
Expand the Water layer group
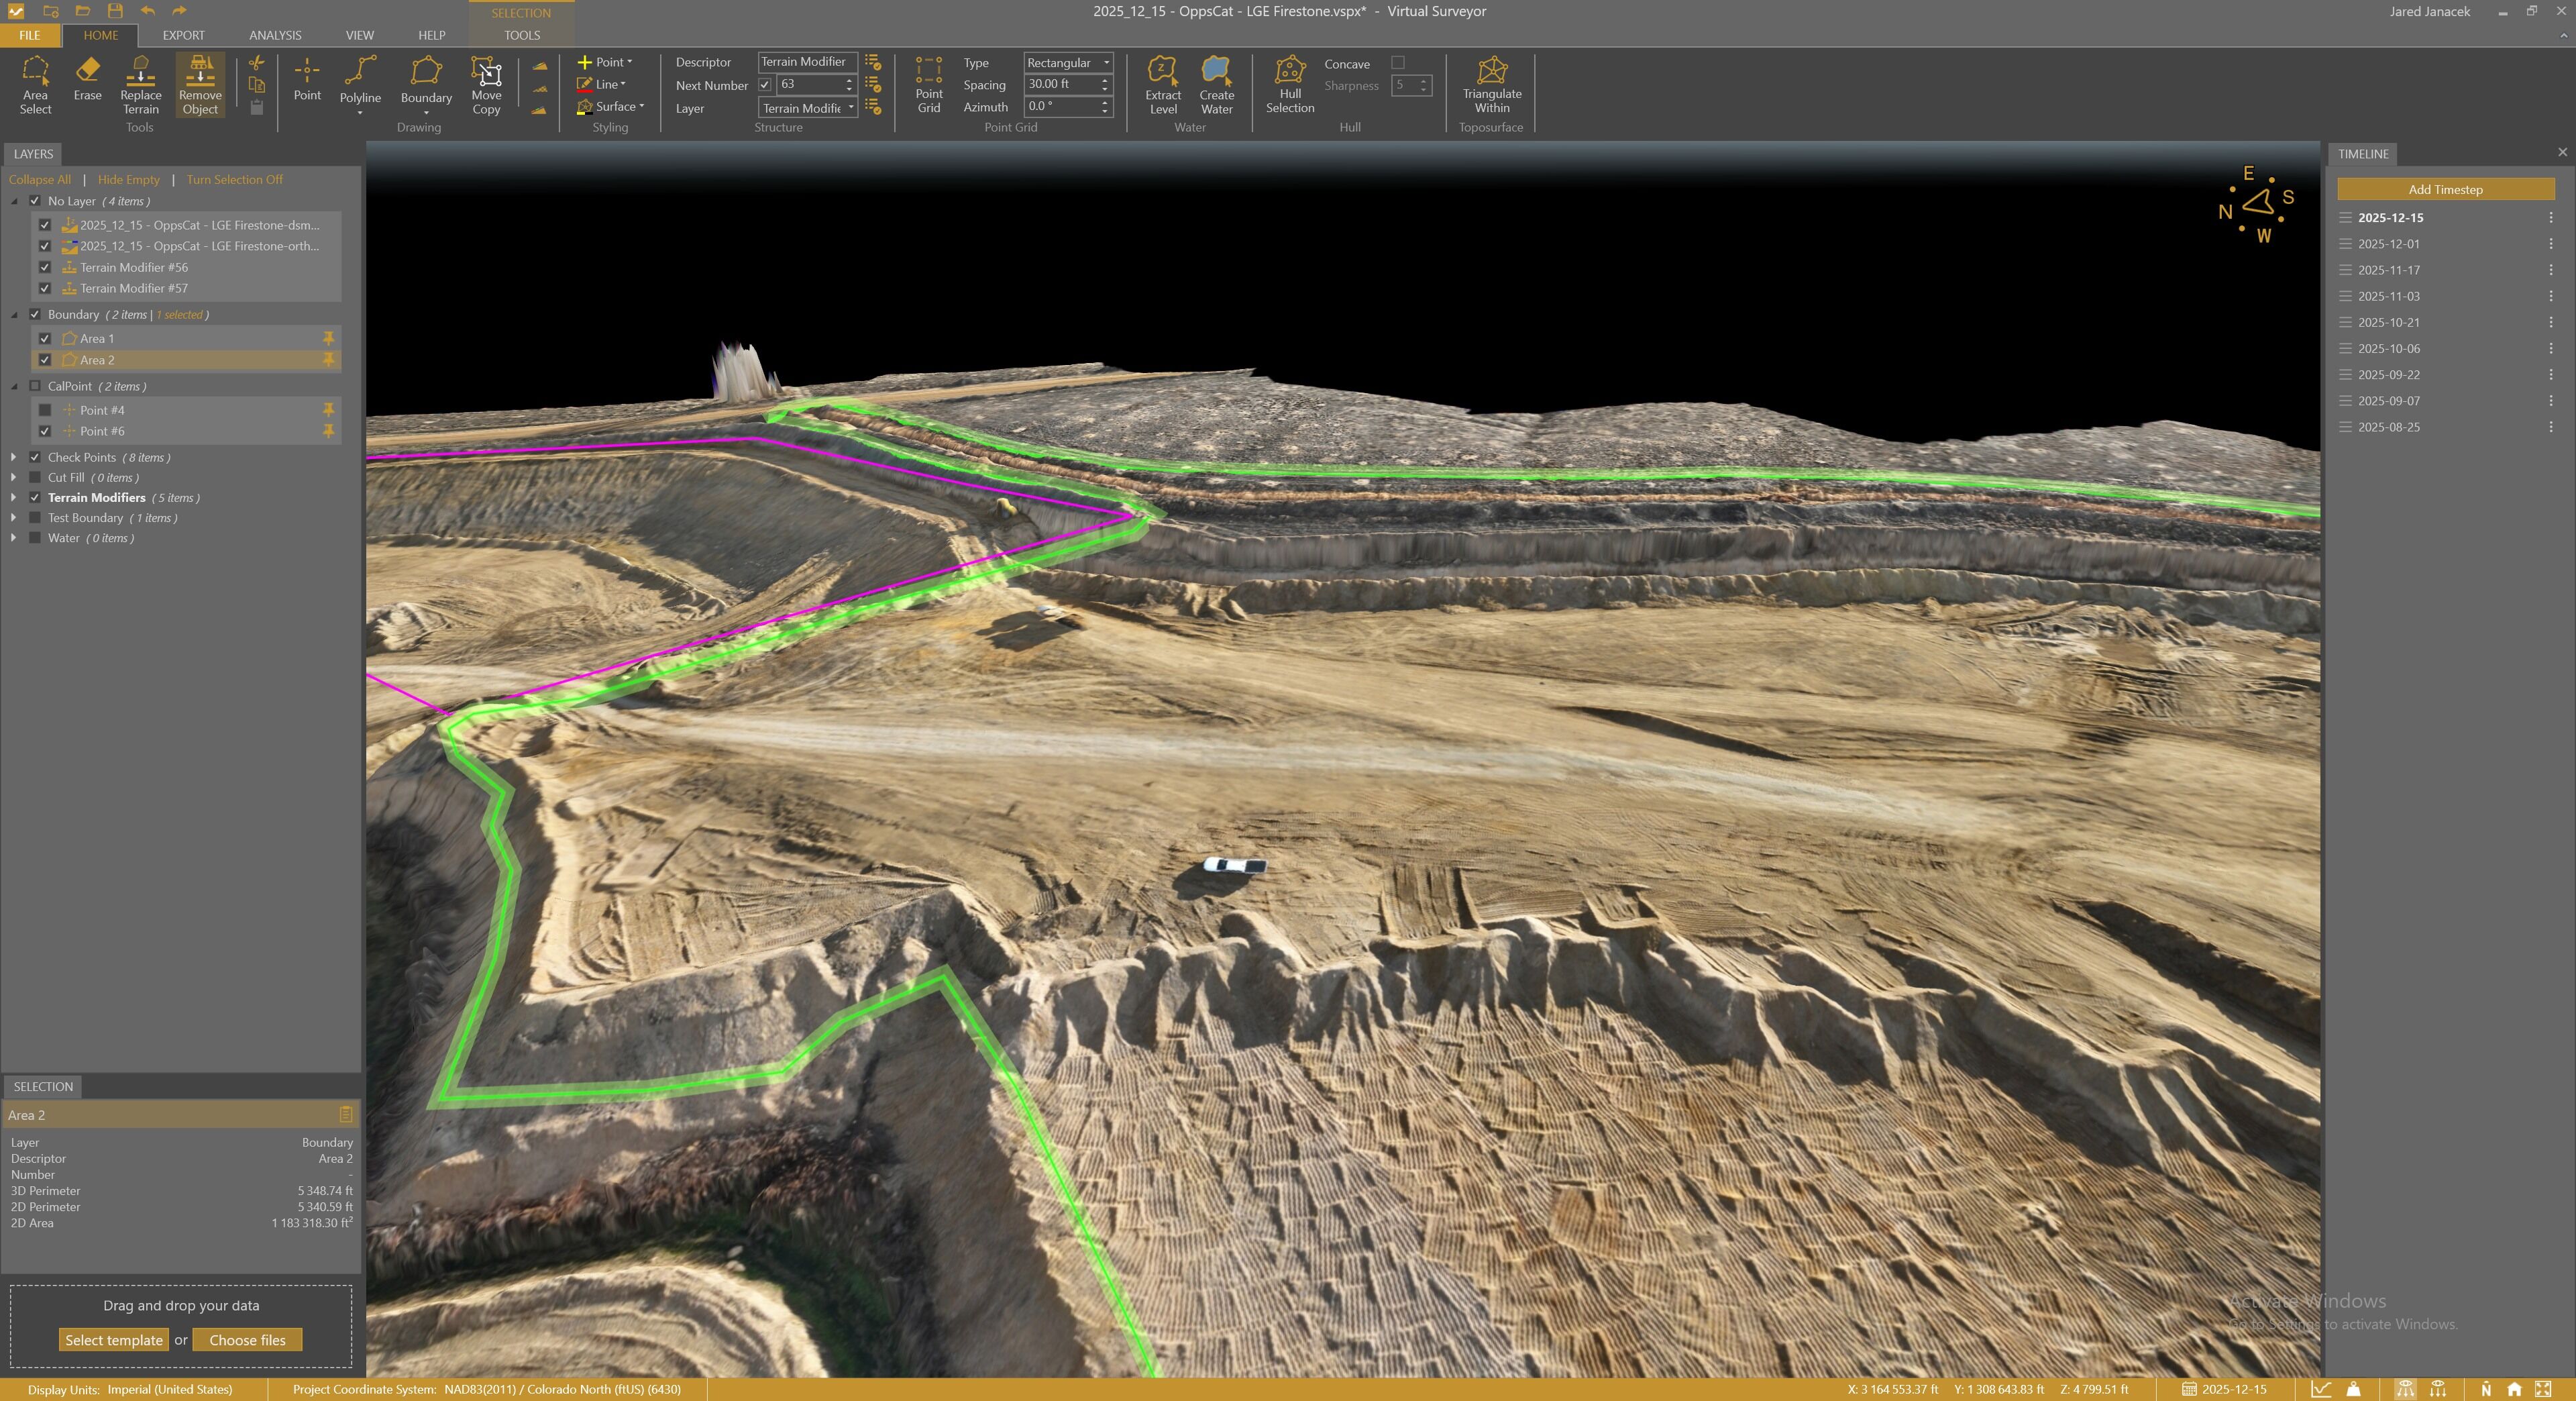point(13,538)
